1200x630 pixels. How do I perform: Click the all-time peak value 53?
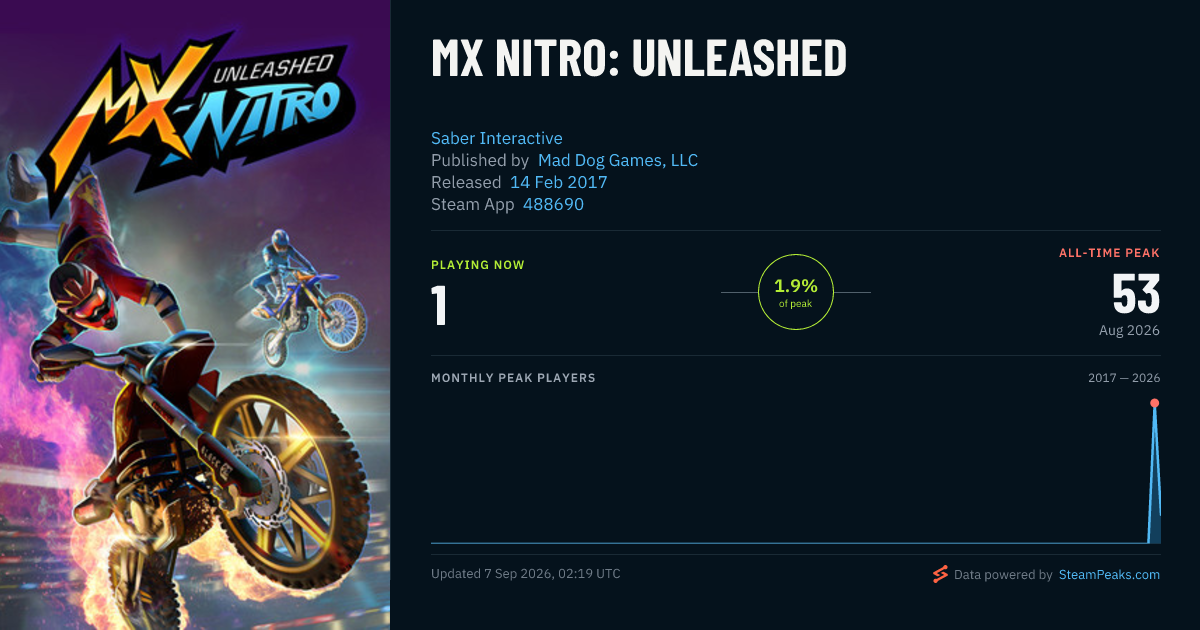coord(1136,294)
